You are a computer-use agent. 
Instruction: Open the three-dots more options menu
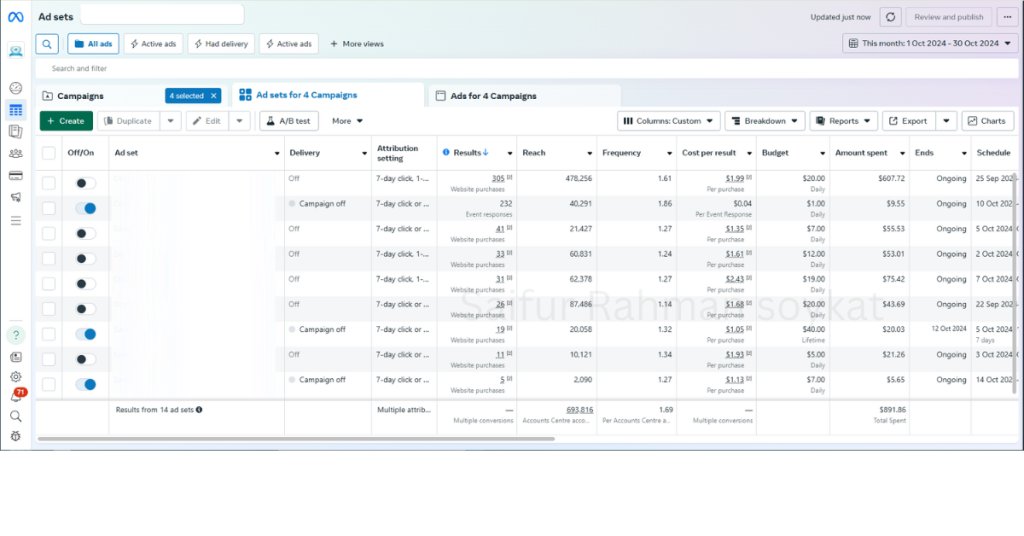coord(1006,17)
